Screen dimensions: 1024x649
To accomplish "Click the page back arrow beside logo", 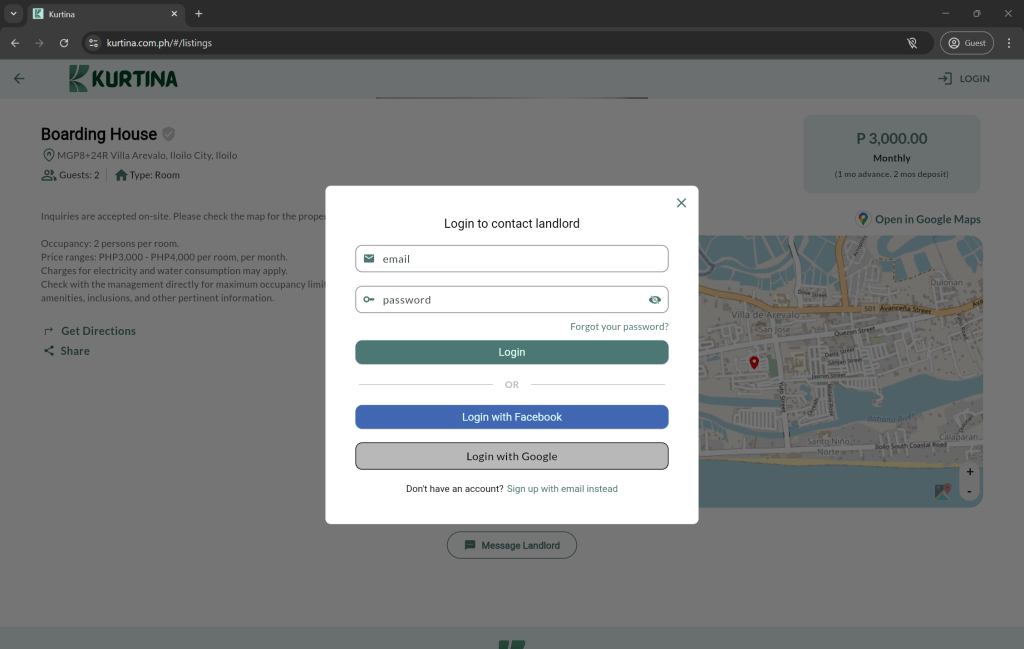I will 19,79.
